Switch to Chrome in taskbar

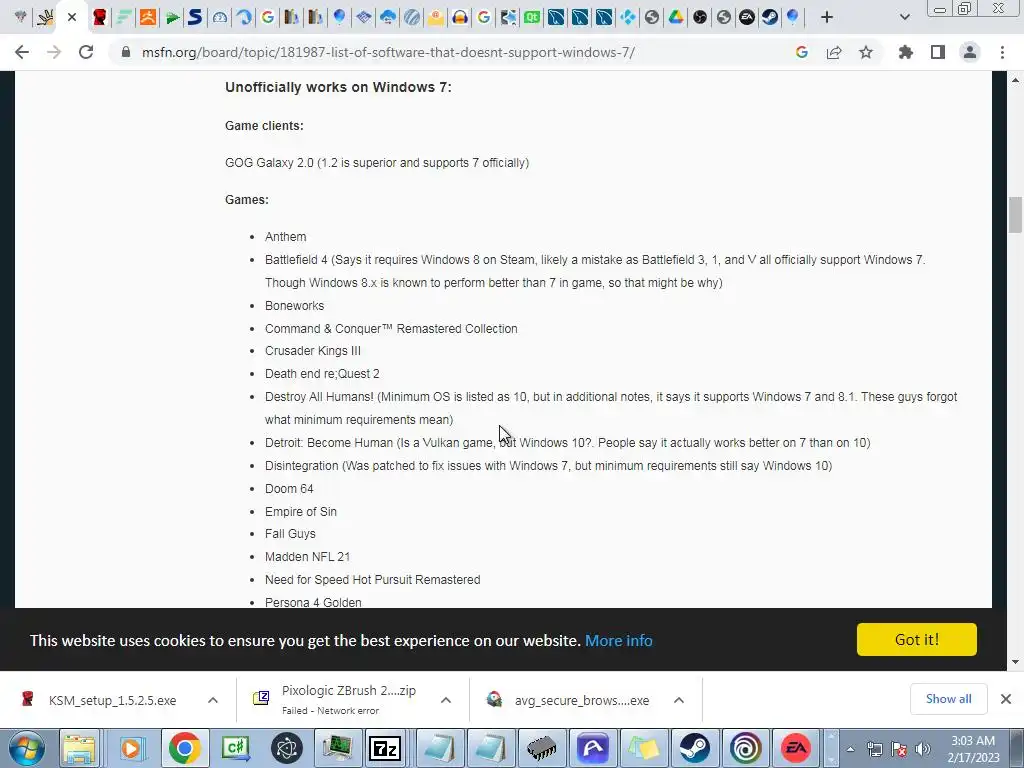click(185, 748)
